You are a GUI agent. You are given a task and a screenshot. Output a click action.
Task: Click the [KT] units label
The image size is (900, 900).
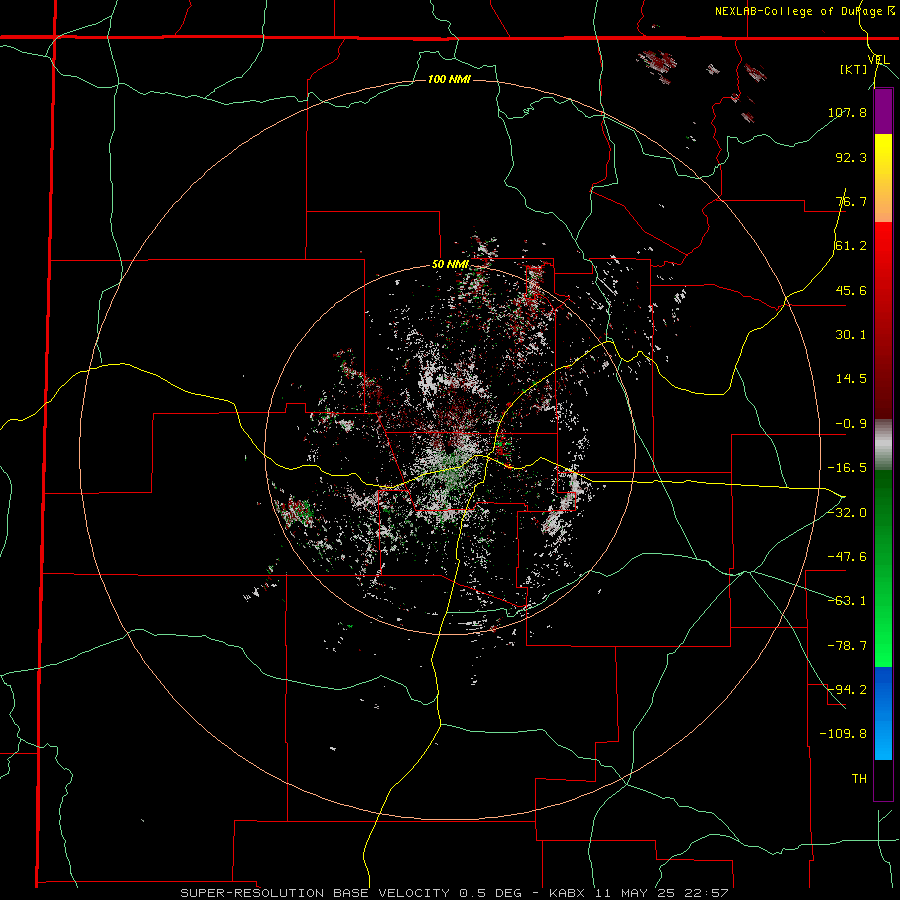pyautogui.click(x=854, y=69)
